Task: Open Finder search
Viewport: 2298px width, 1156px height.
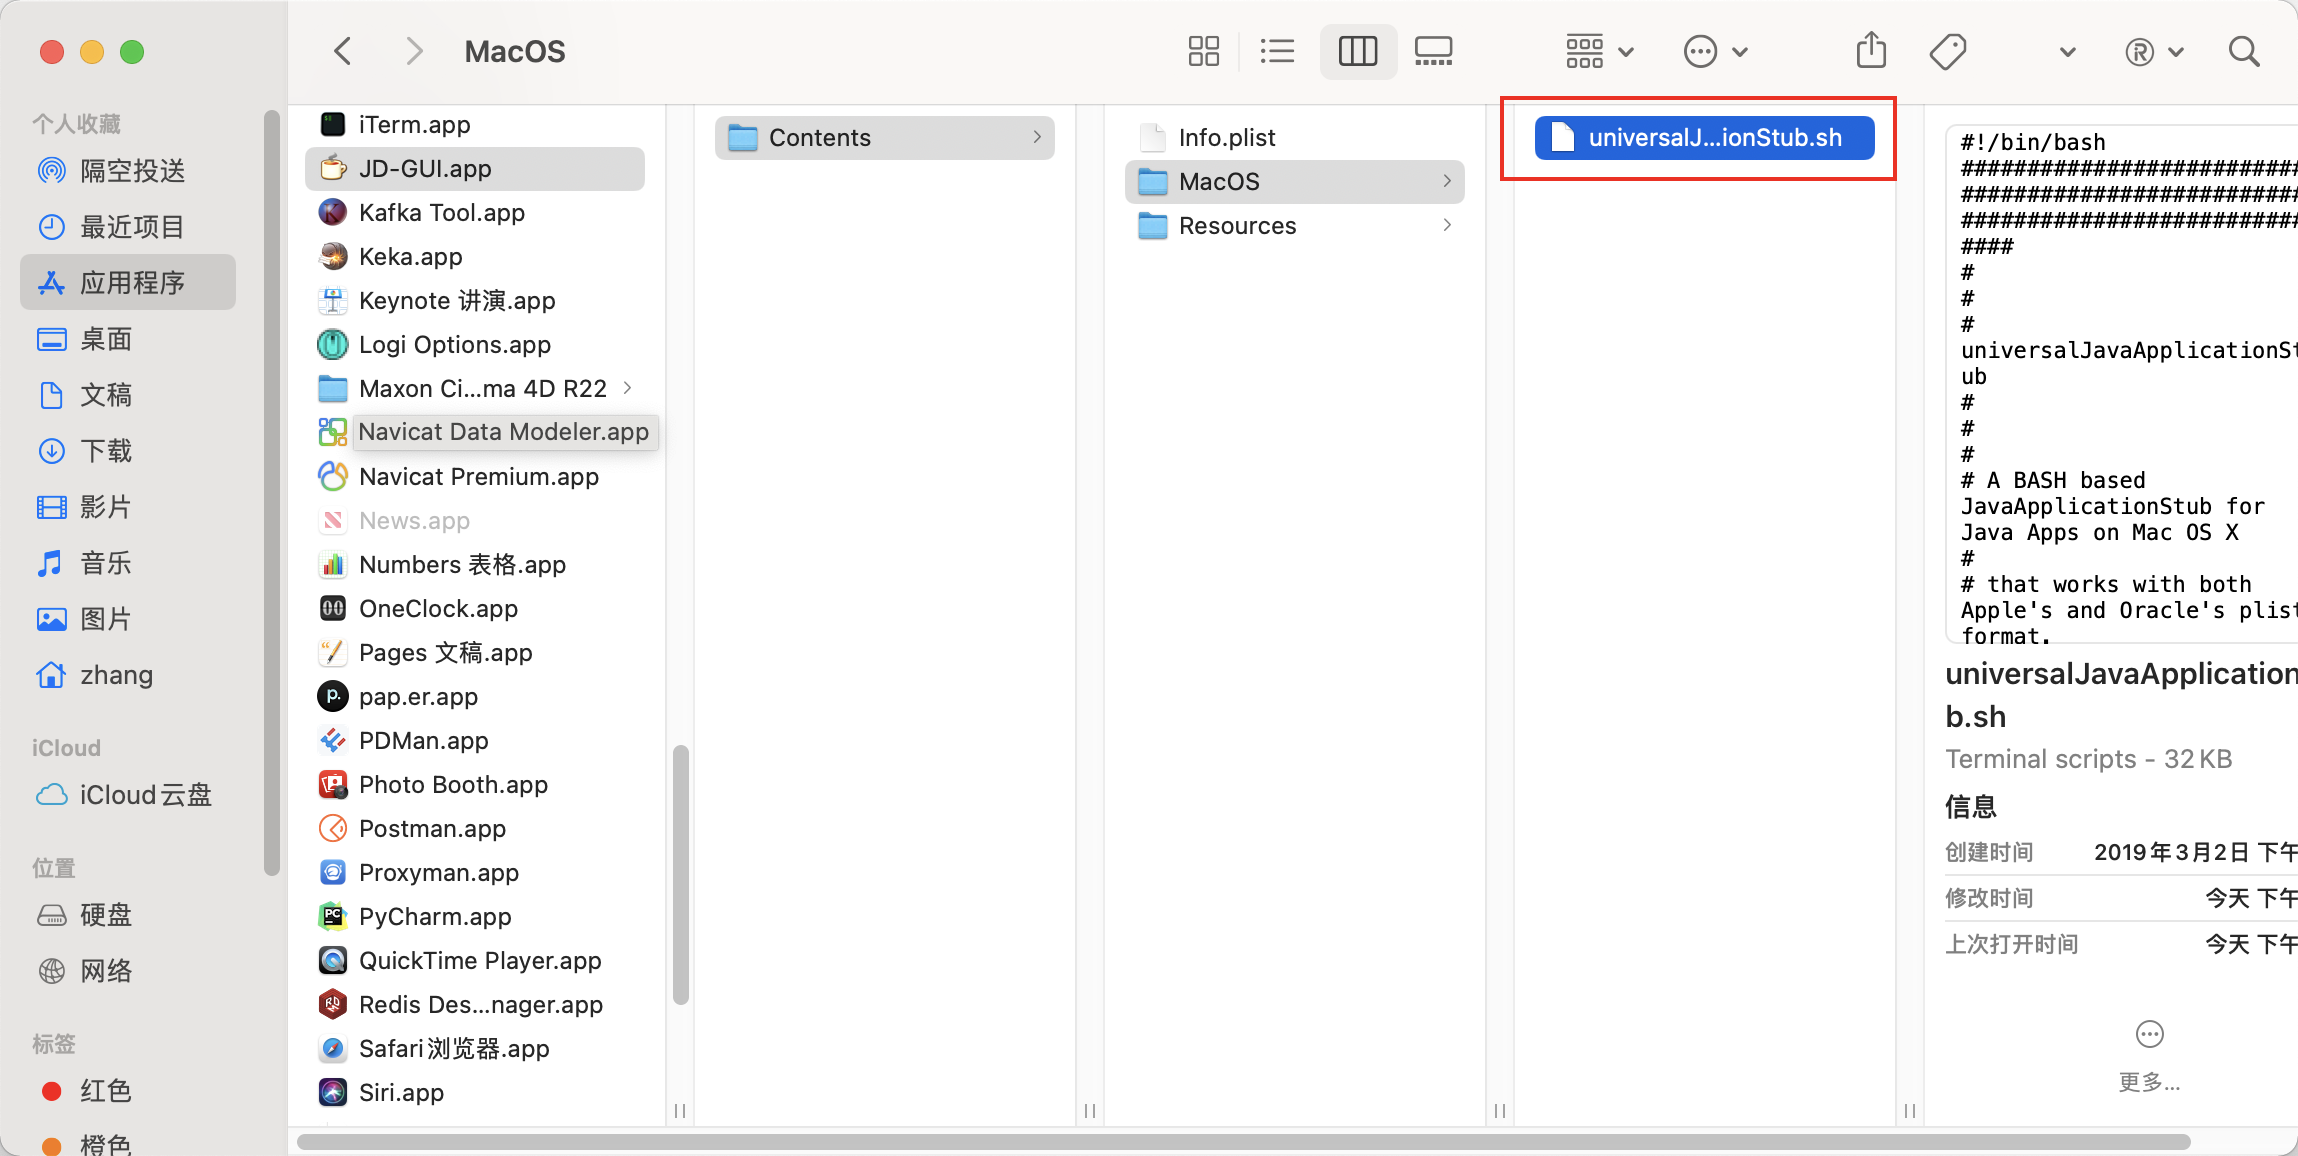Action: pos(2243,51)
